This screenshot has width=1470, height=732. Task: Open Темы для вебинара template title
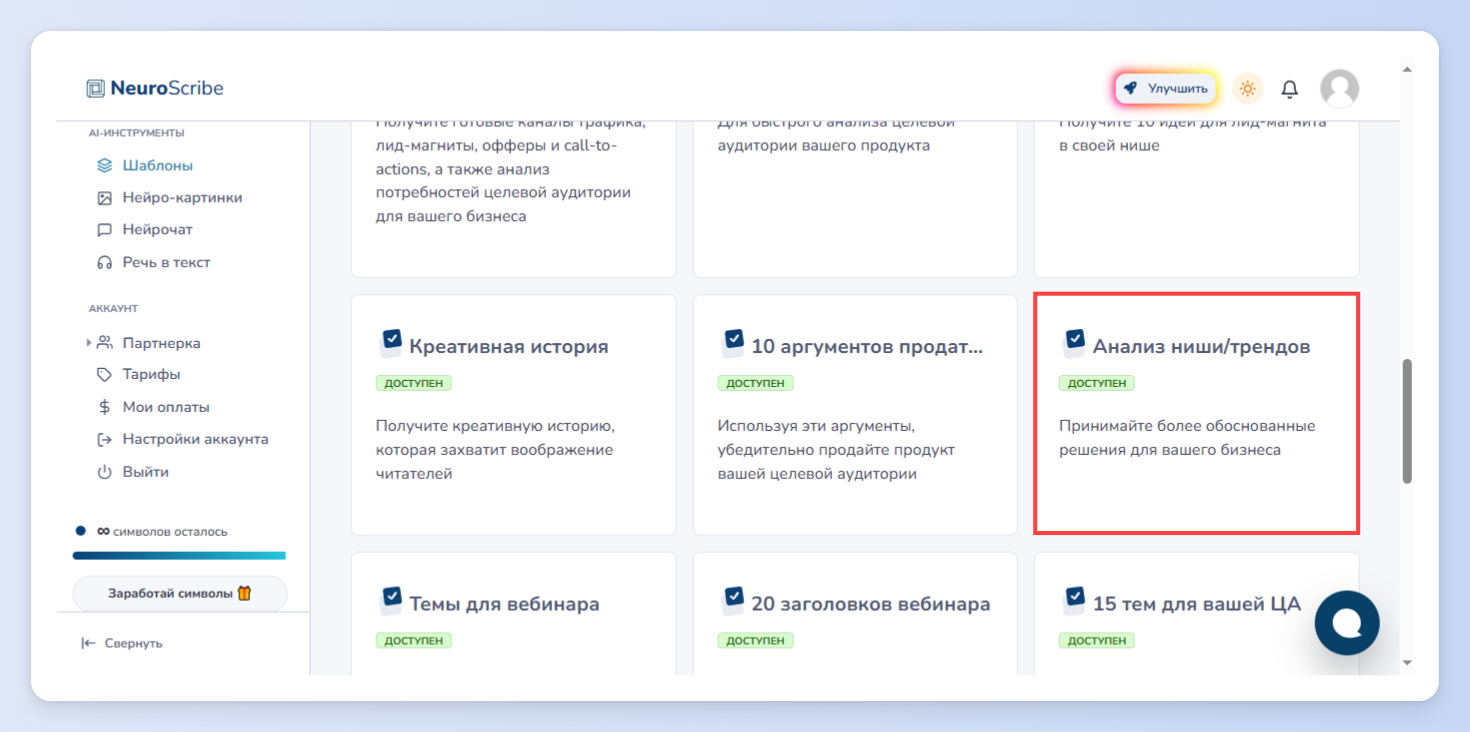tap(504, 604)
